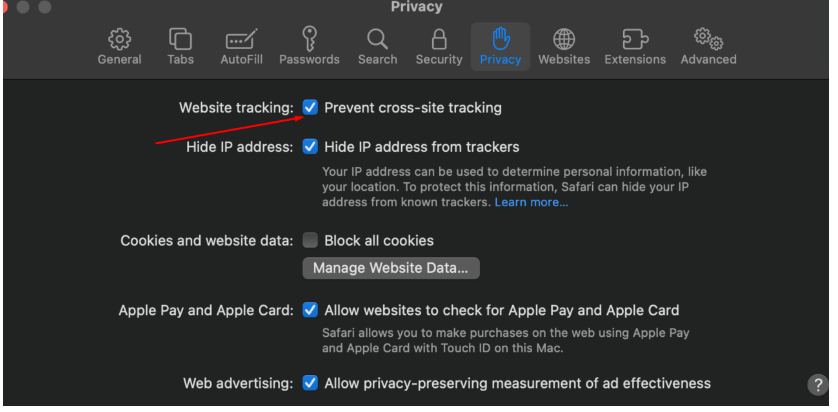
Task: Open the Advanced gears icon
Action: 708,39
